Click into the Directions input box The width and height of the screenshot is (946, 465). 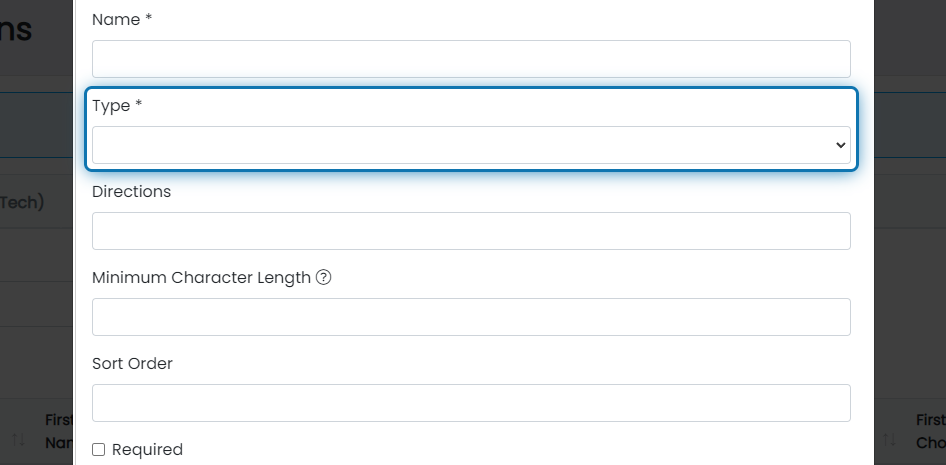(x=471, y=231)
